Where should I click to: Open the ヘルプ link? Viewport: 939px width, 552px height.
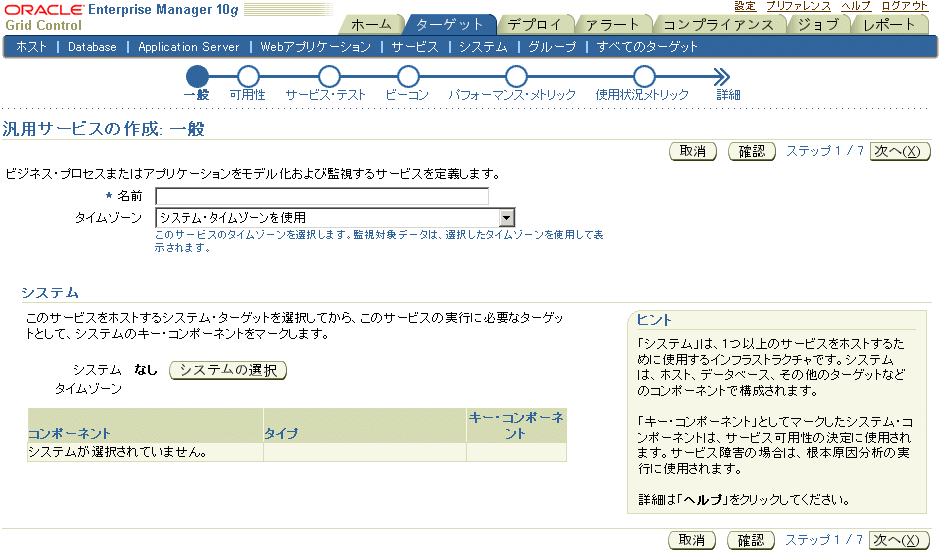click(x=856, y=6)
